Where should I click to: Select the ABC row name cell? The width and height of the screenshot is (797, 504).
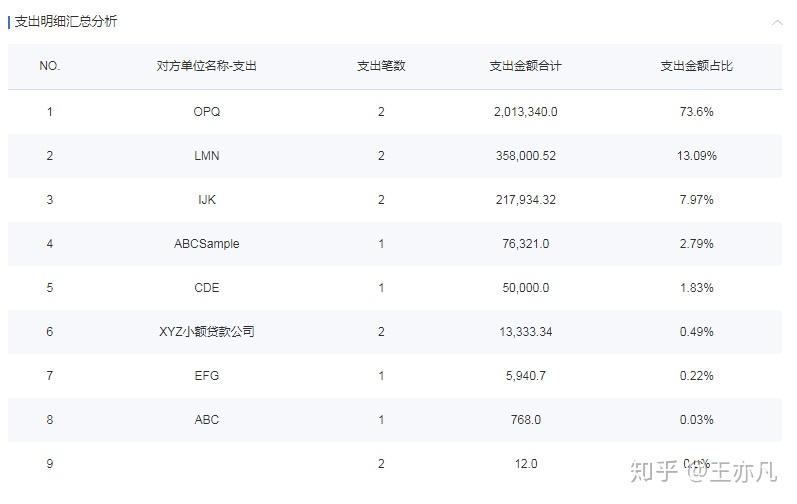207,420
